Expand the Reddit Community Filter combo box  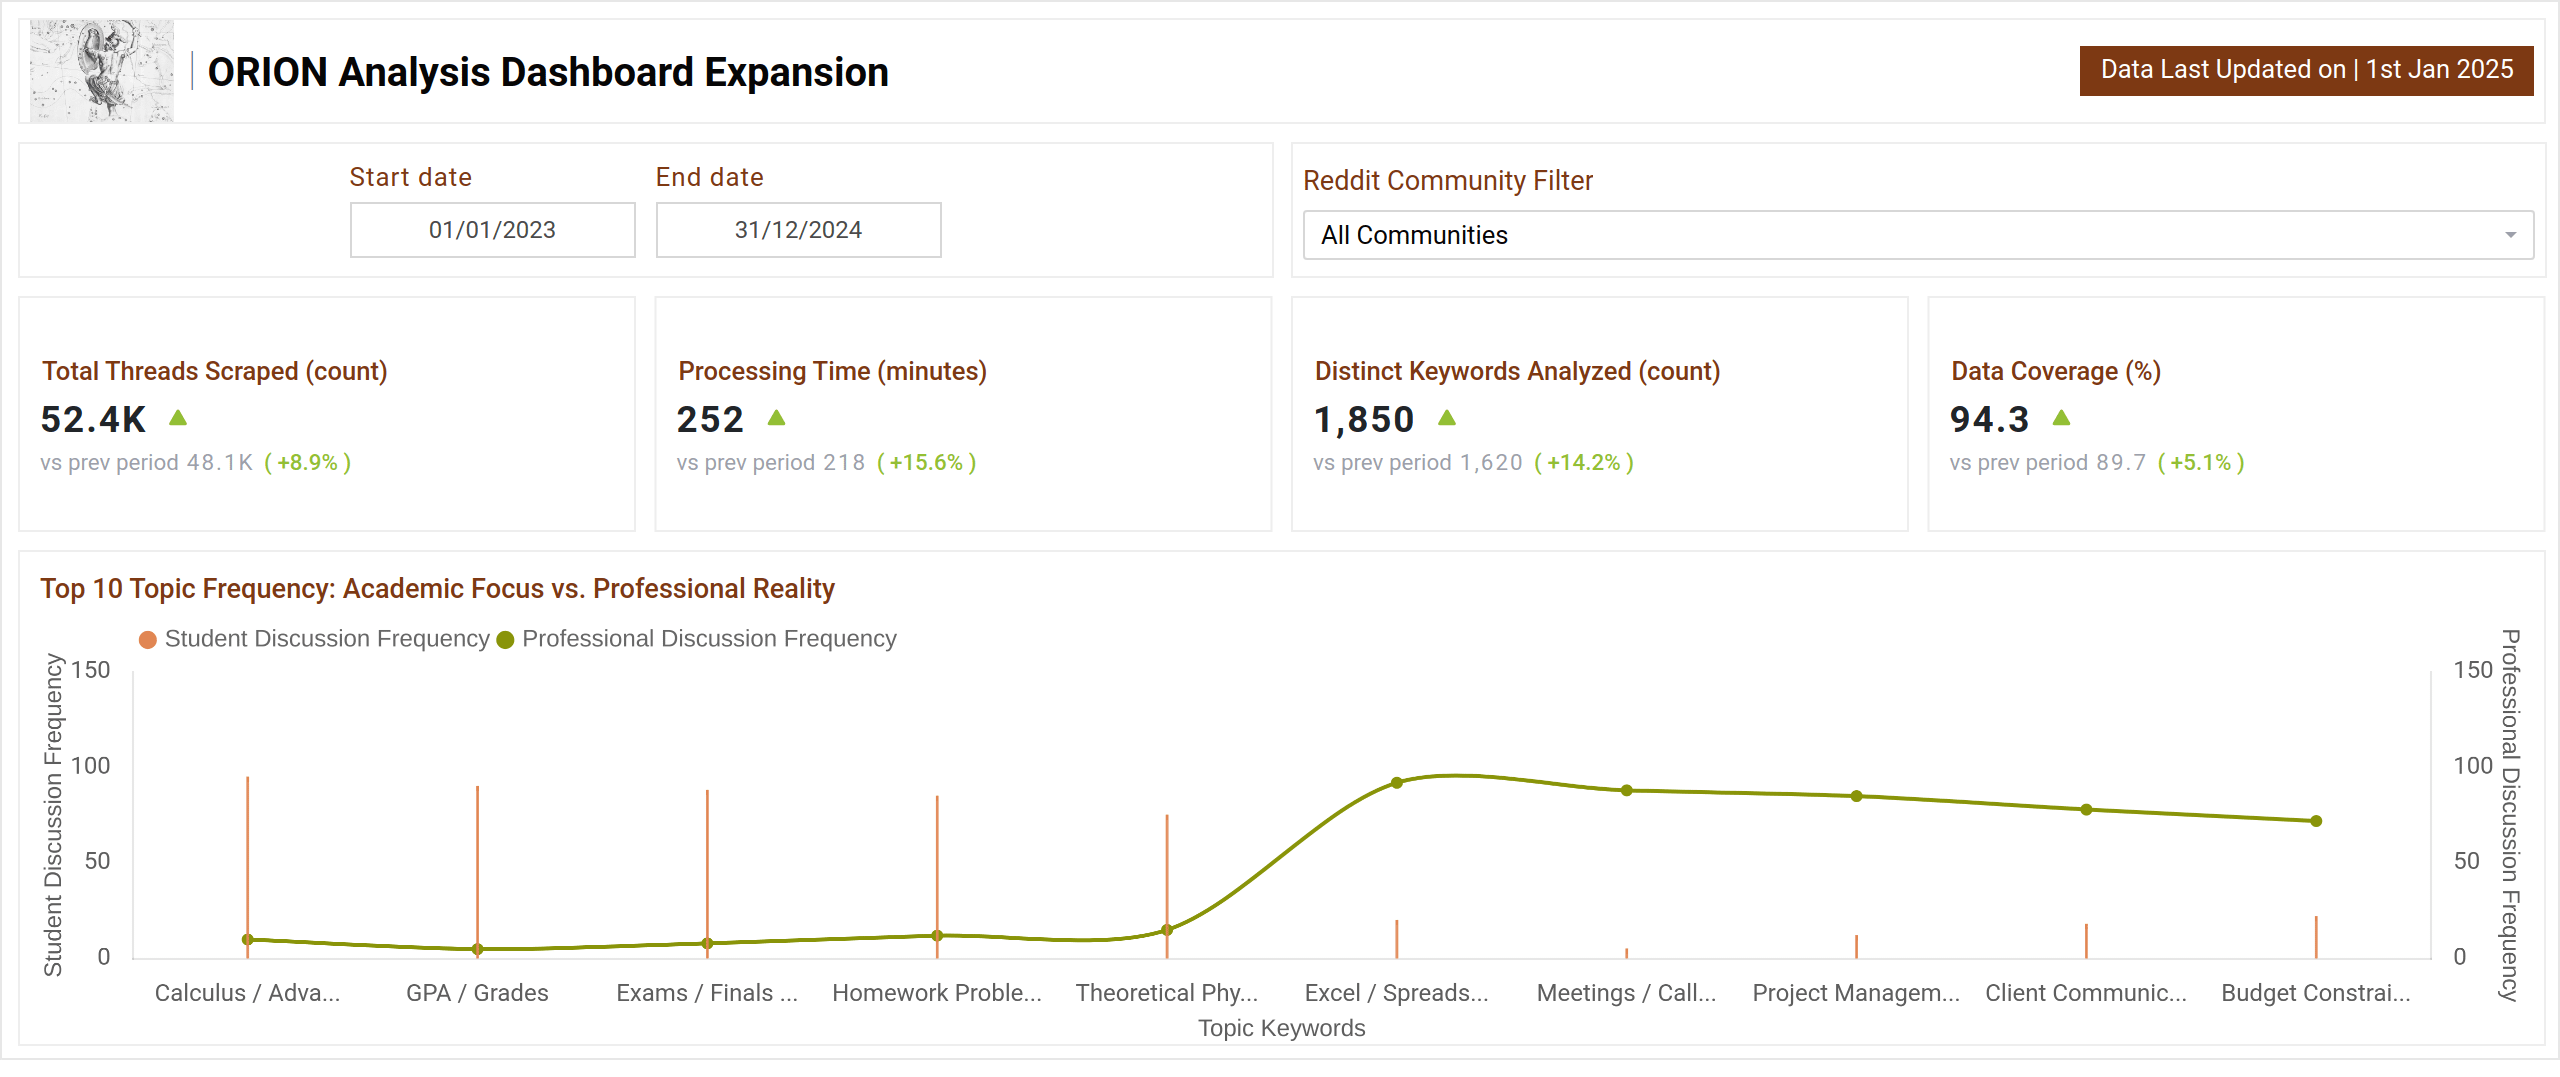(x=1918, y=235)
